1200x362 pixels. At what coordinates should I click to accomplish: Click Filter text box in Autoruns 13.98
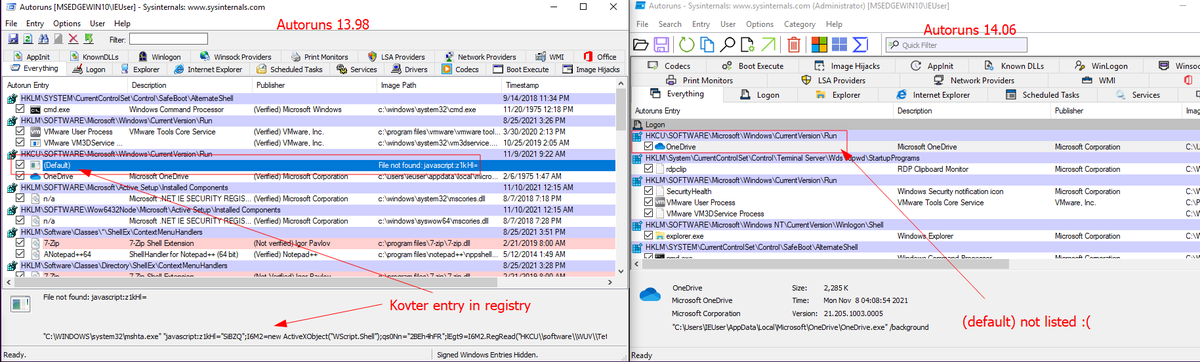[x=168, y=39]
